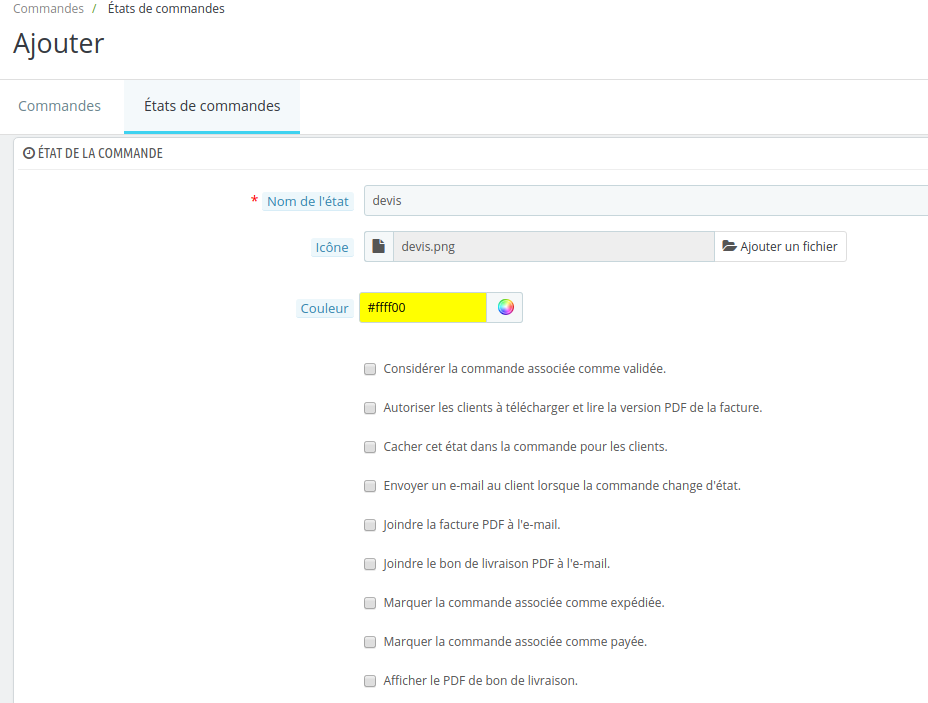This screenshot has height=703, width=928.
Task: Check 'Marquer la commande associée comme expédiée'
Action: point(370,604)
